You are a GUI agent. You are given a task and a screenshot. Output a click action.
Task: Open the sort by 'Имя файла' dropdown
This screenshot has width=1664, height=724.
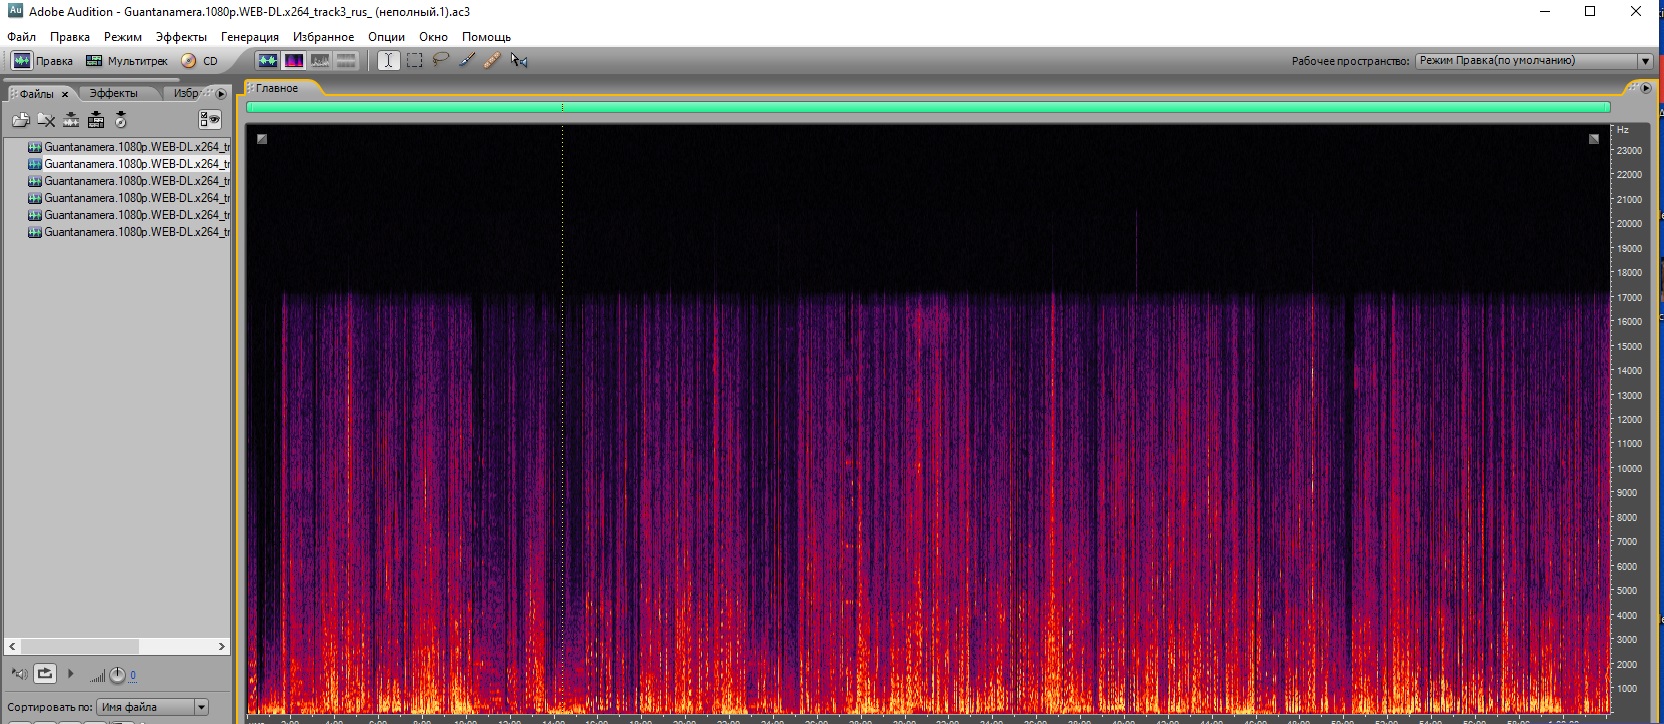(x=201, y=707)
